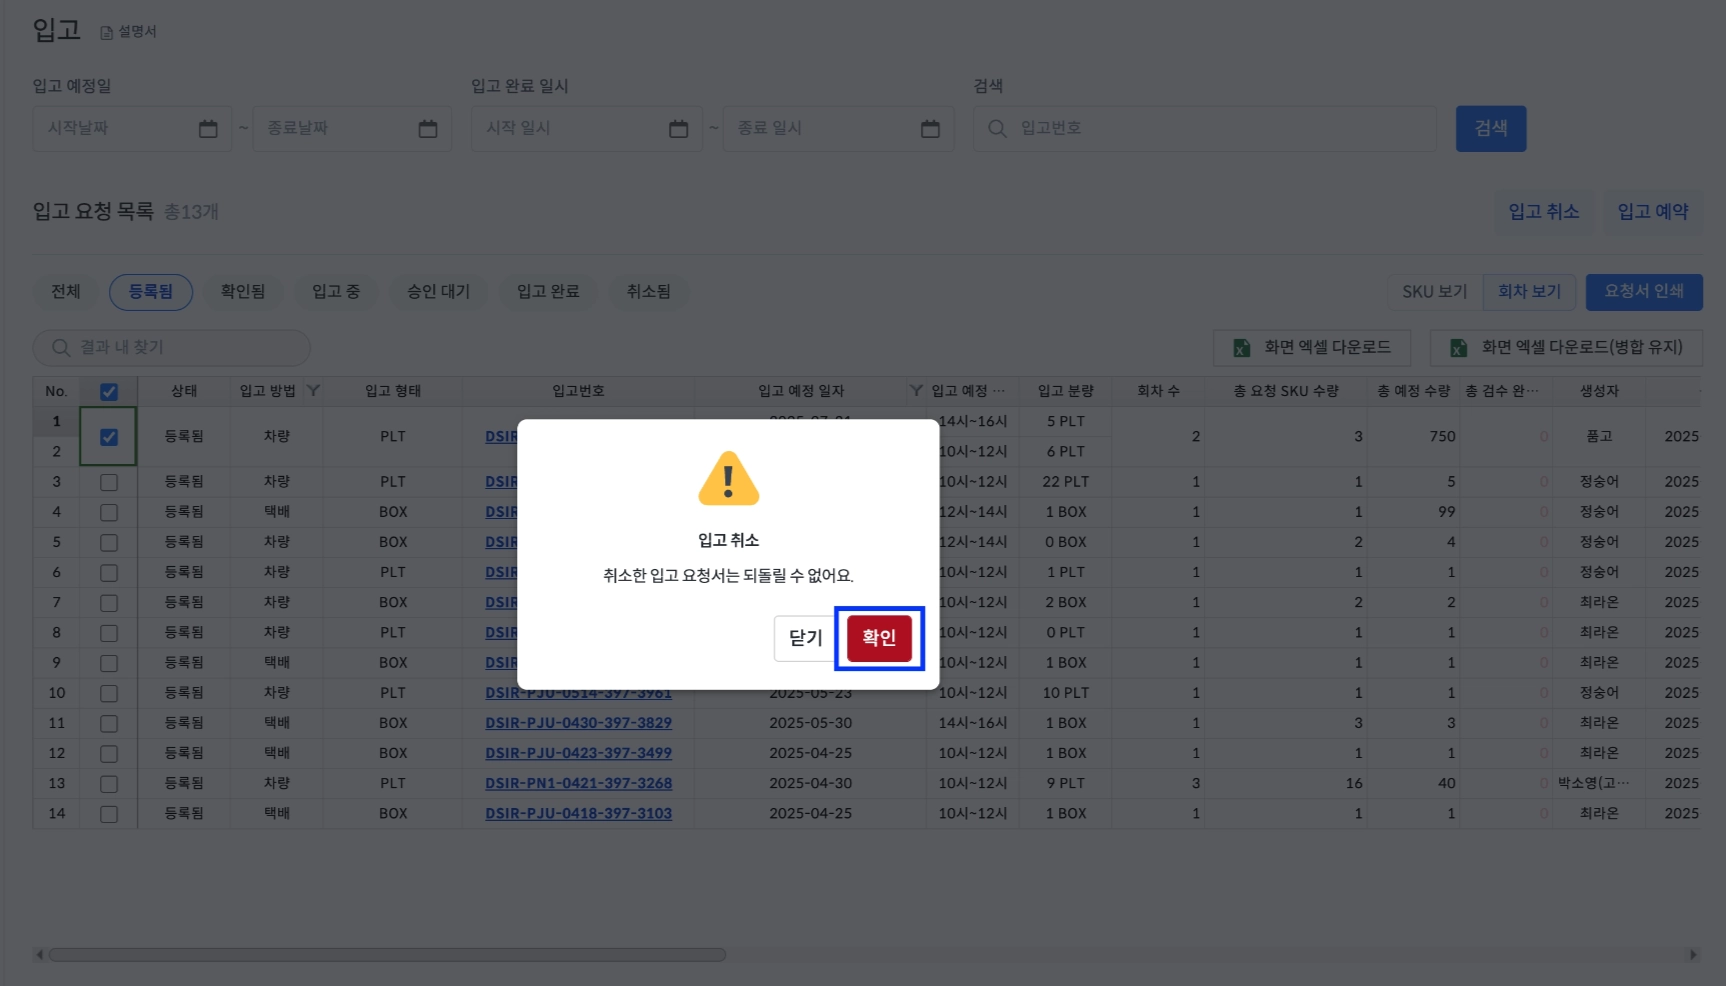Check the checkbox for row 7
The height and width of the screenshot is (986, 1726).
tap(109, 603)
